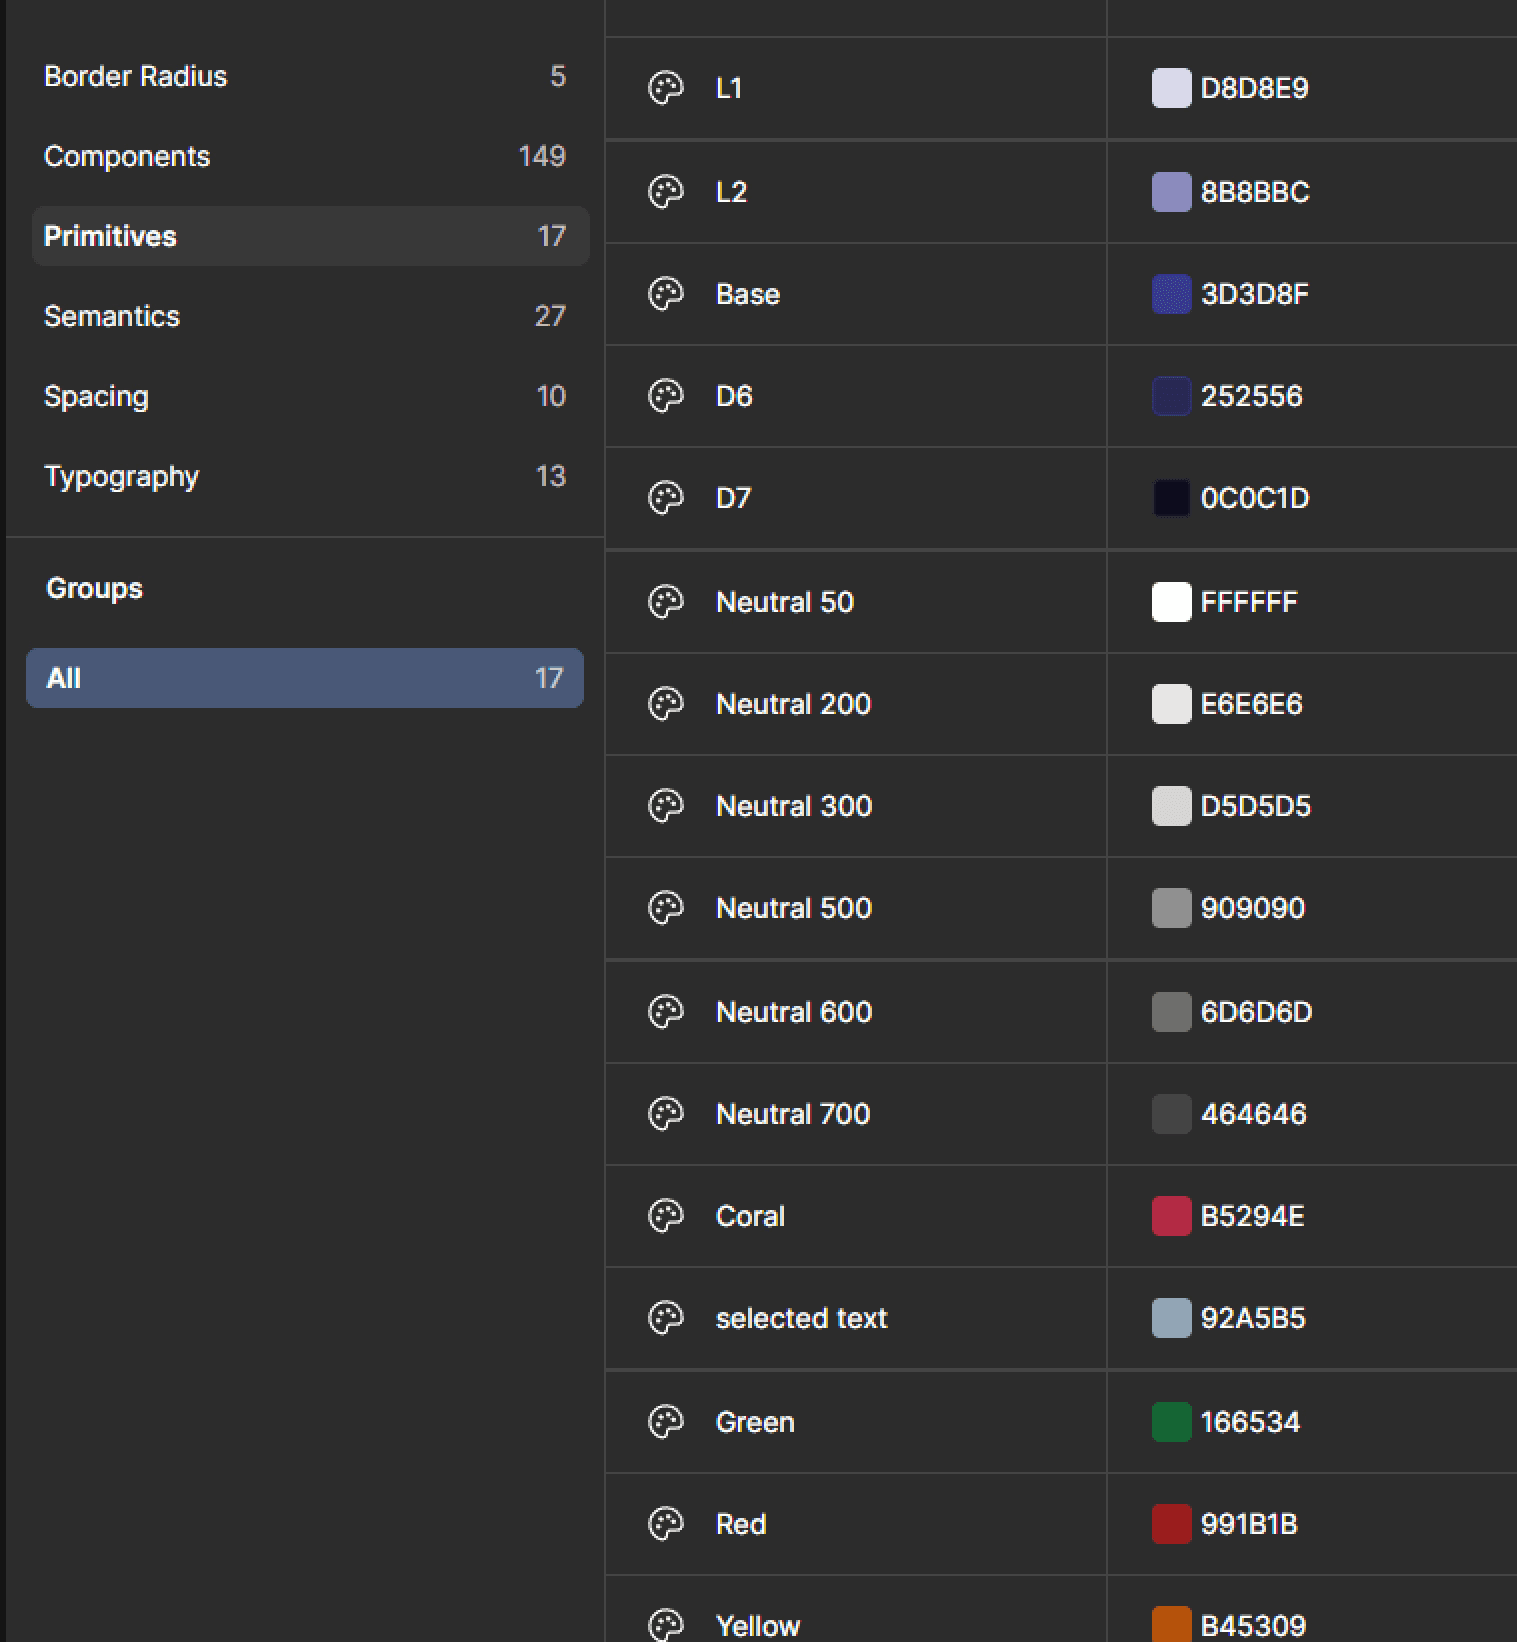Open the Components collection

(310, 156)
